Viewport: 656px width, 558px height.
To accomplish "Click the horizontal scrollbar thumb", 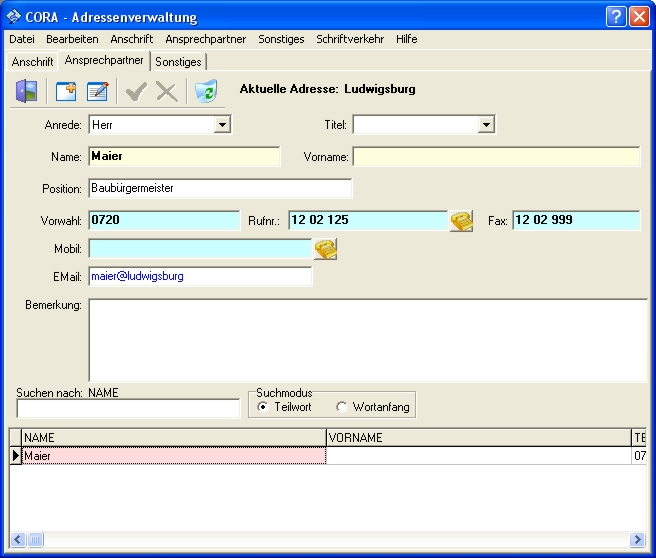I will click(x=35, y=540).
